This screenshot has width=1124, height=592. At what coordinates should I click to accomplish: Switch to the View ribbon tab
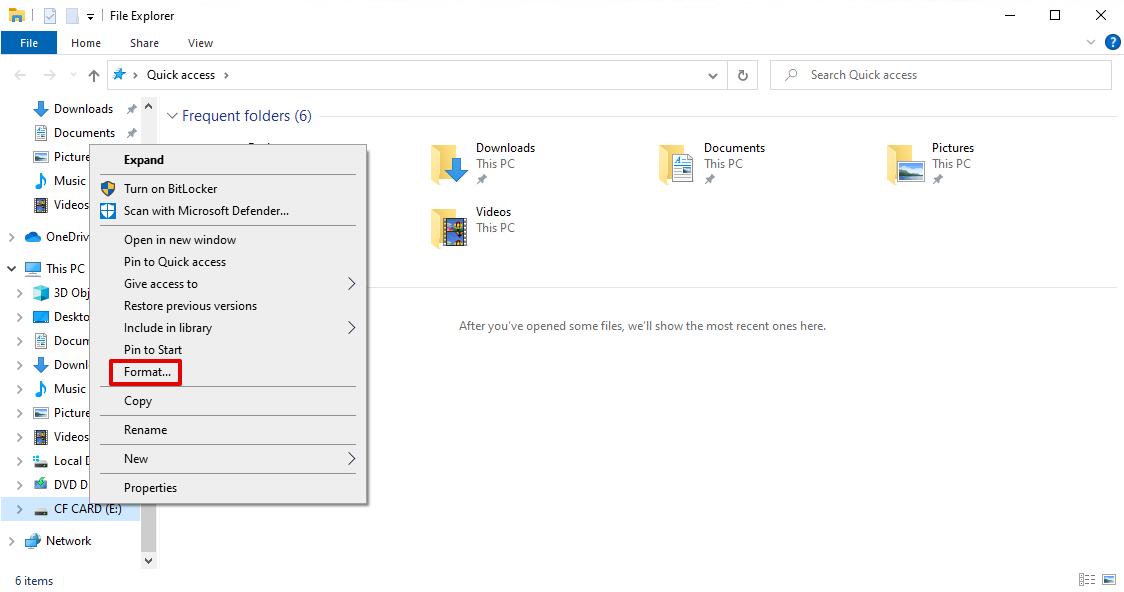[200, 43]
